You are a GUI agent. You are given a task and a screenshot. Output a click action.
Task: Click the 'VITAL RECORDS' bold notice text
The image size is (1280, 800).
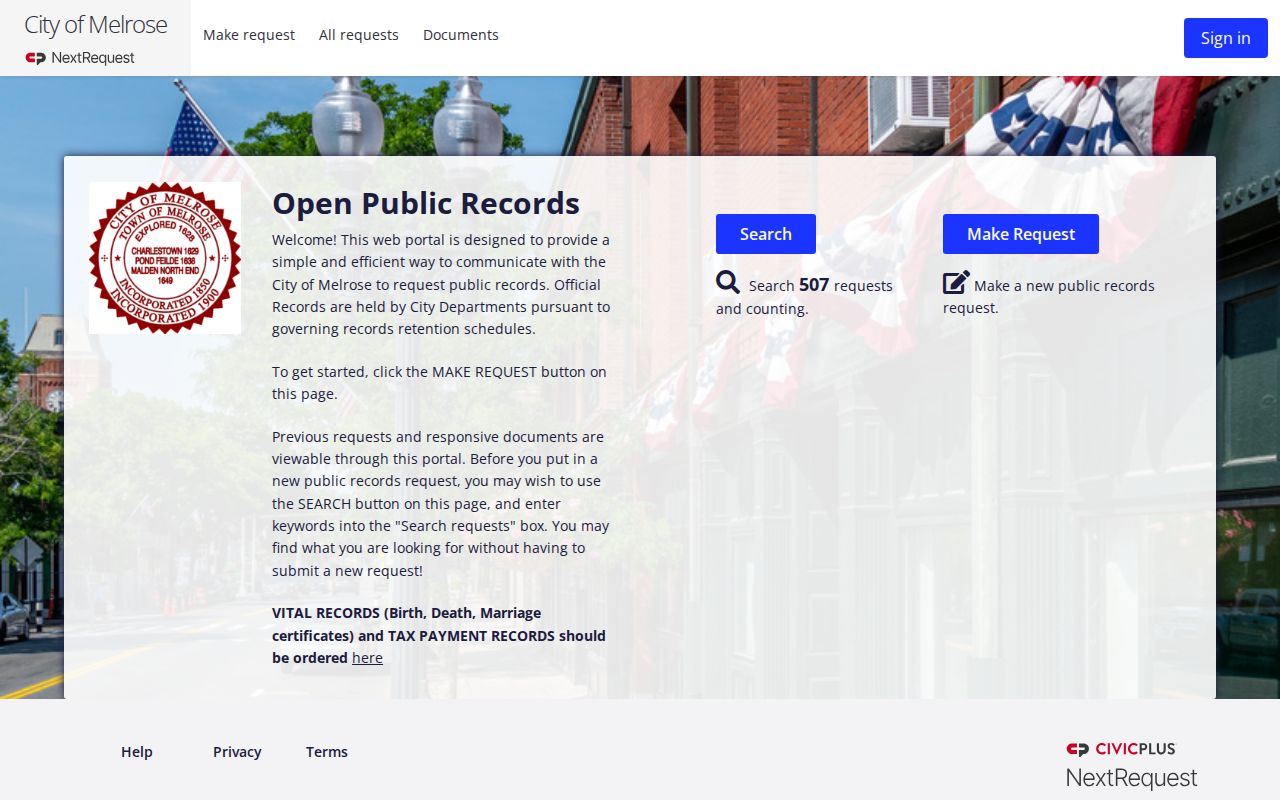pos(439,635)
